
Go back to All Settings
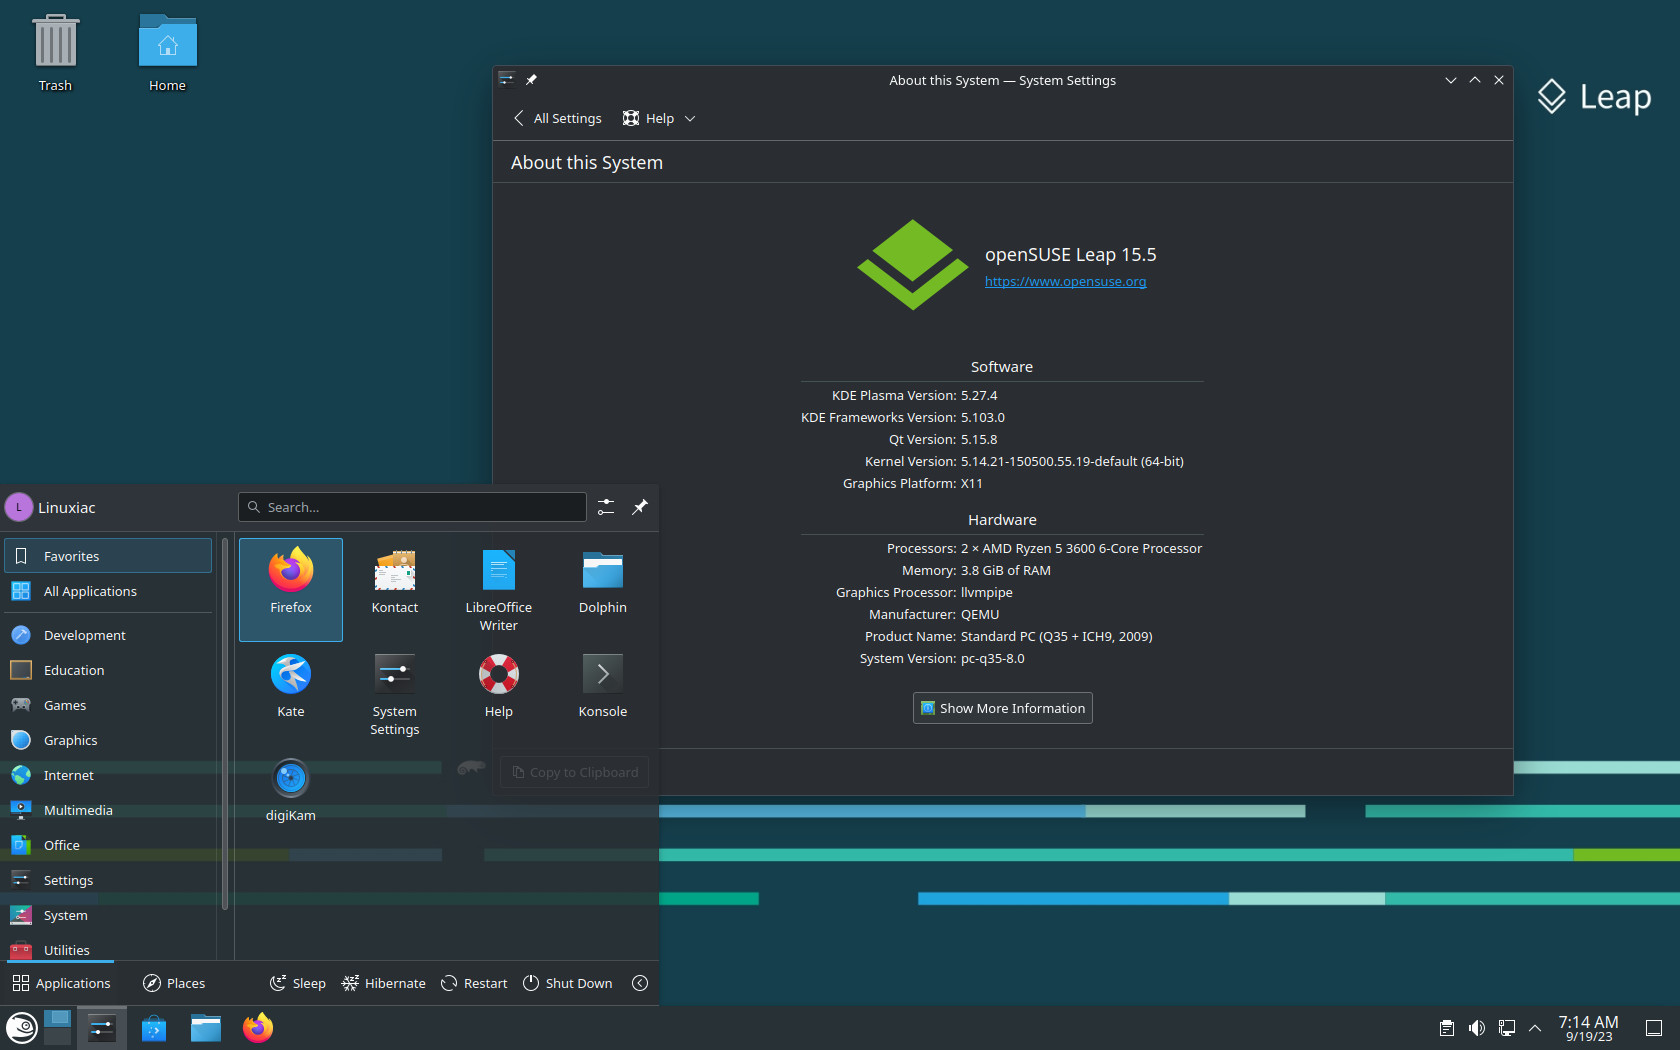coord(557,118)
